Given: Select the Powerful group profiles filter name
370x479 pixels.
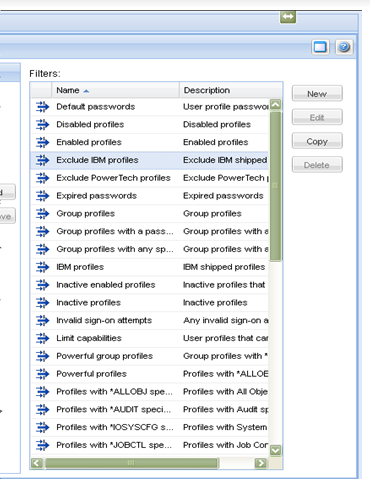Looking at the screenshot, I should click(104, 356).
